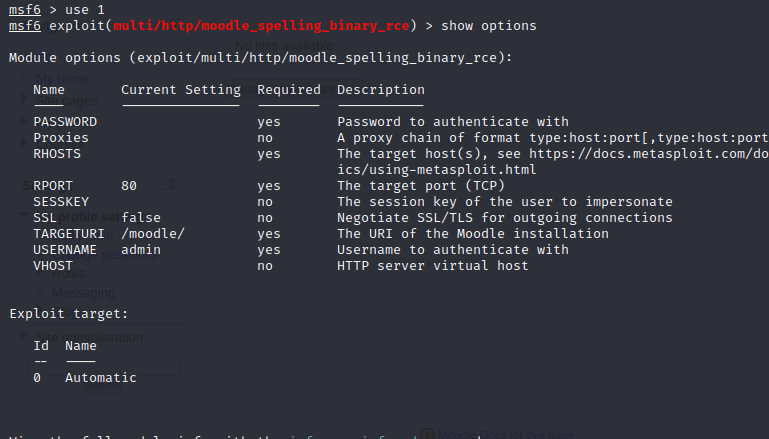
Task: Click the faint 'Messaging' background link
Action: pos(83,292)
